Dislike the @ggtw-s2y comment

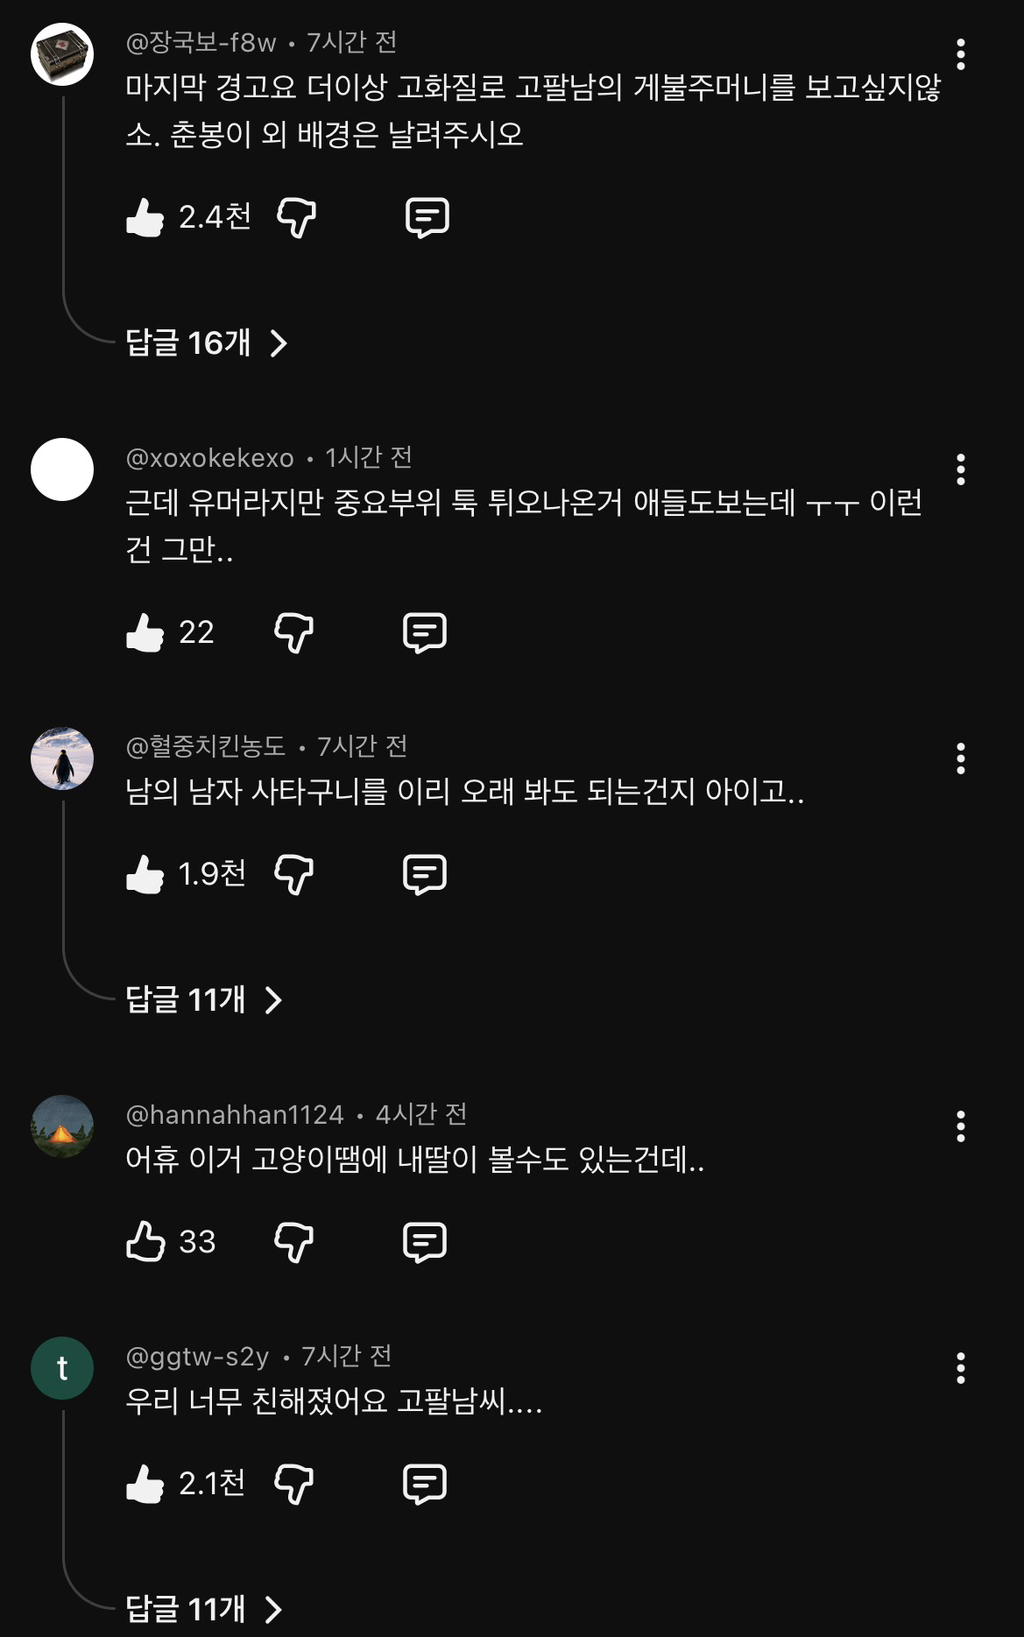(x=294, y=1483)
